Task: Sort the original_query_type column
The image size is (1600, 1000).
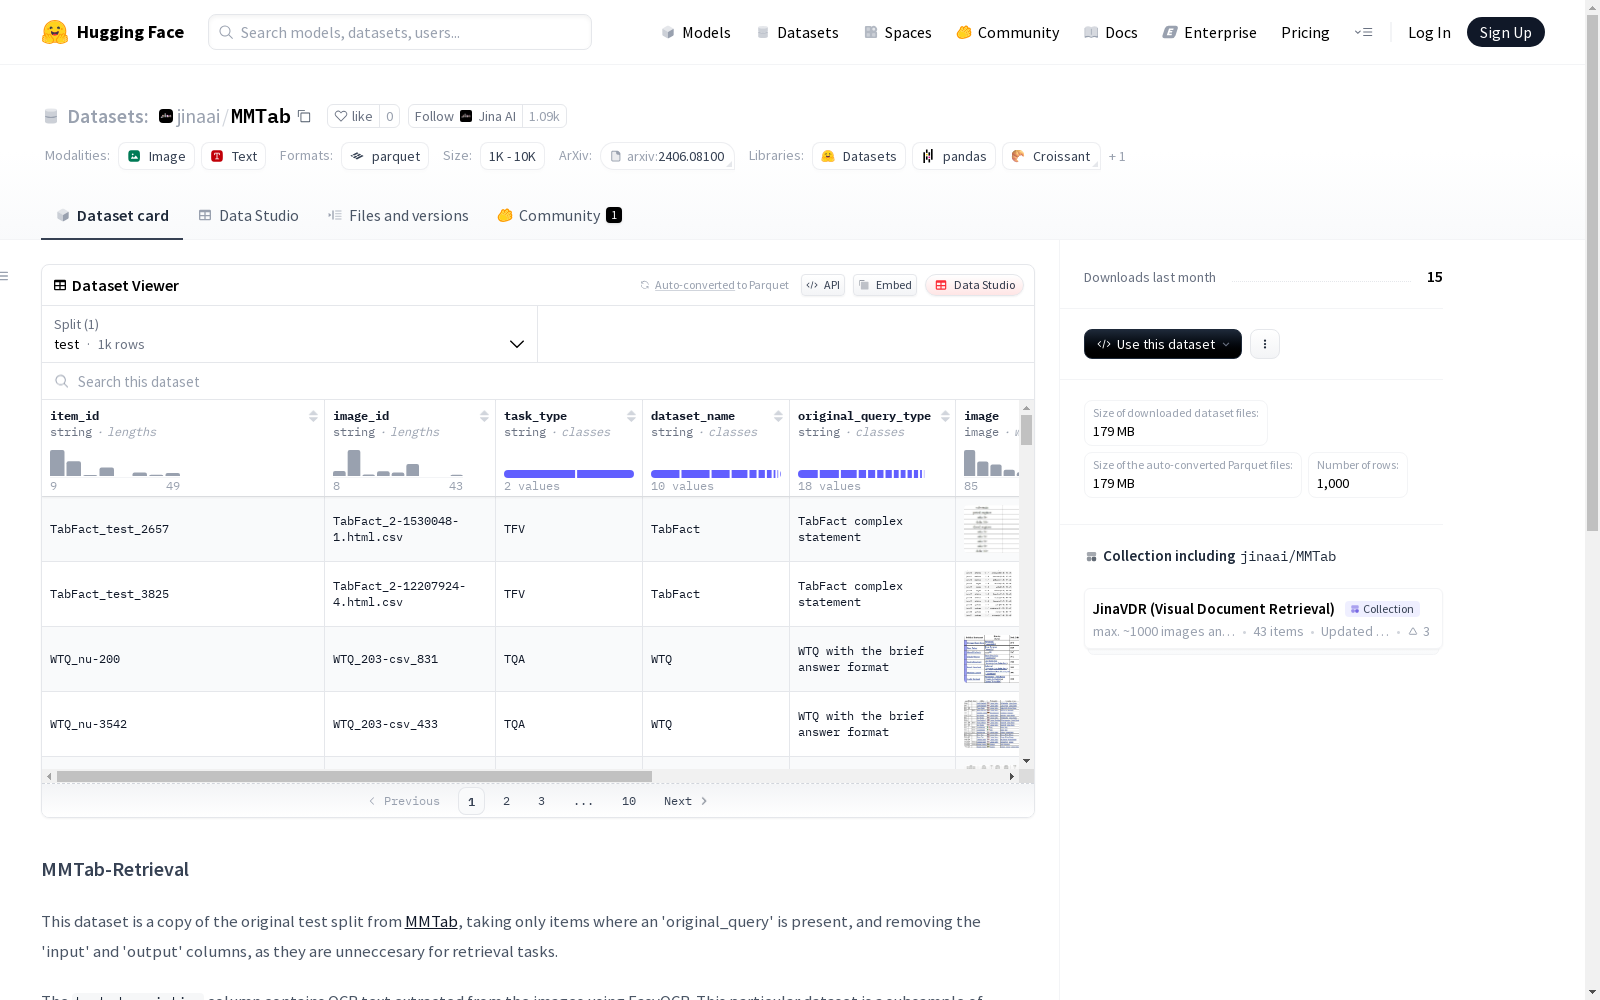Action: click(945, 416)
